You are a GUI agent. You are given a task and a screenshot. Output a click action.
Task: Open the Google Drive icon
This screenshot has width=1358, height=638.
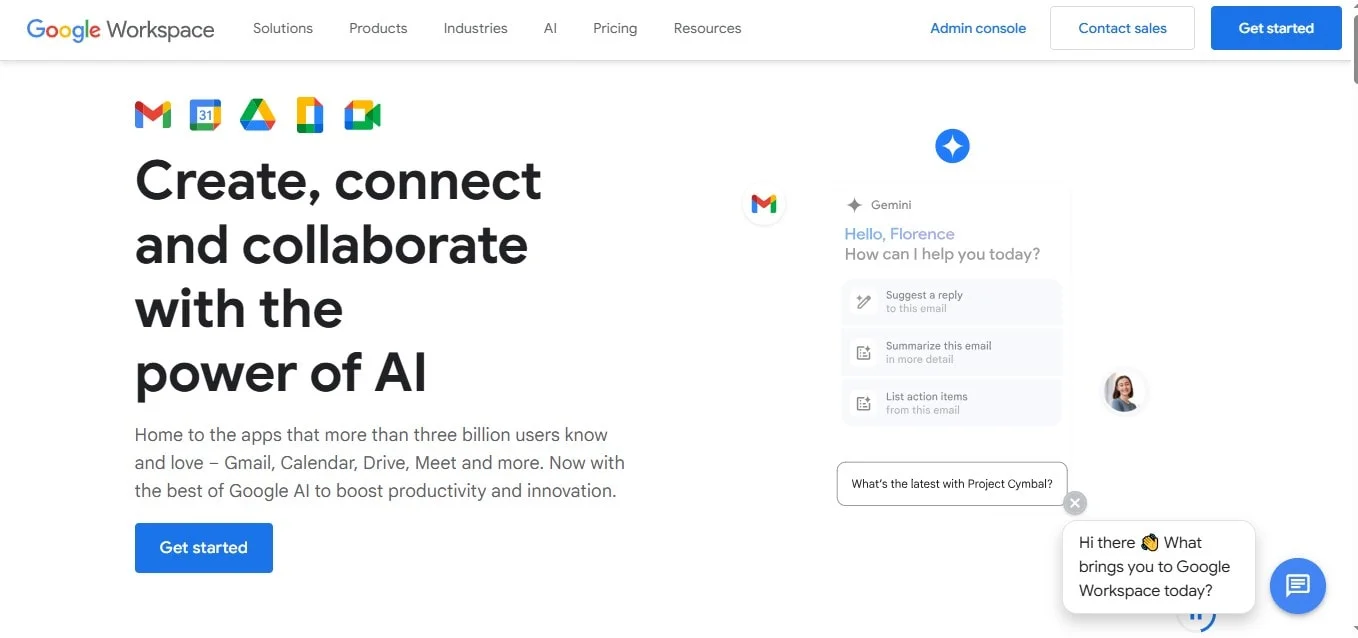257,114
